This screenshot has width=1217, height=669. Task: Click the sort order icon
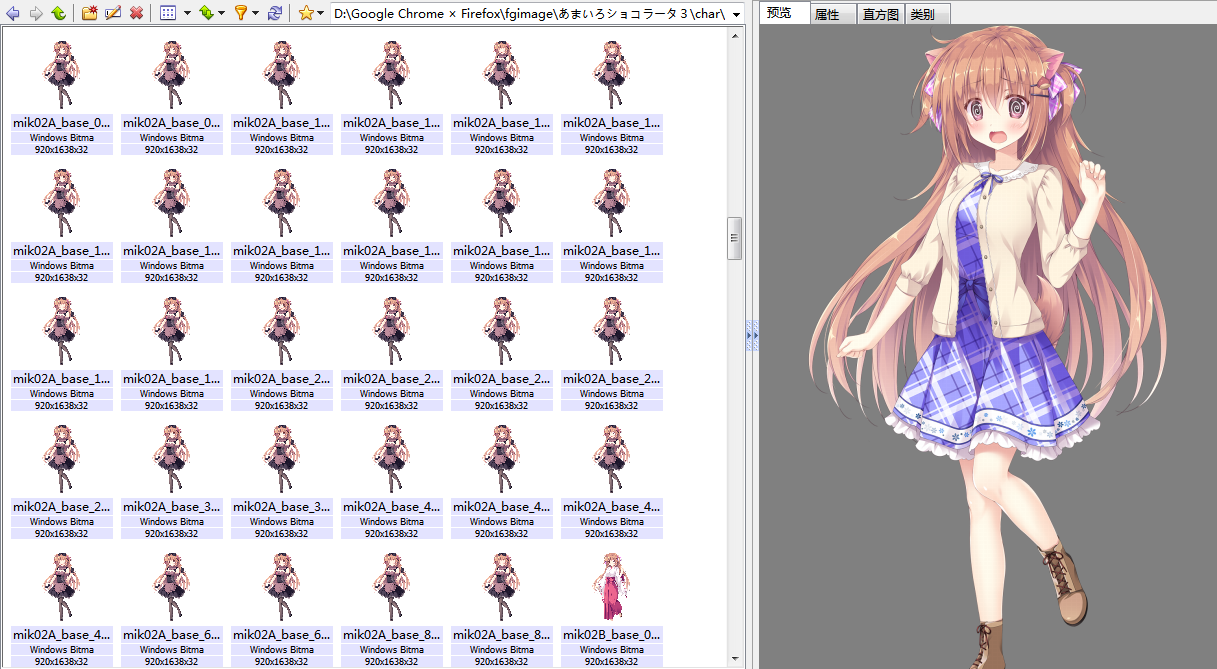[206, 13]
